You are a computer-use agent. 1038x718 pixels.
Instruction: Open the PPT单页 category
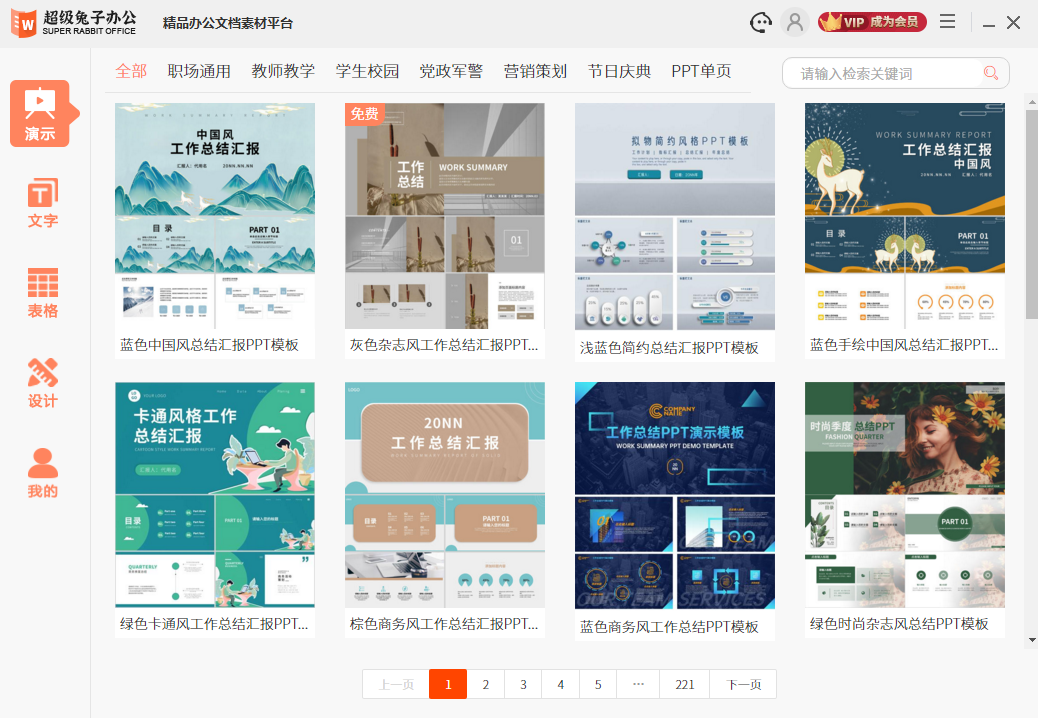702,71
